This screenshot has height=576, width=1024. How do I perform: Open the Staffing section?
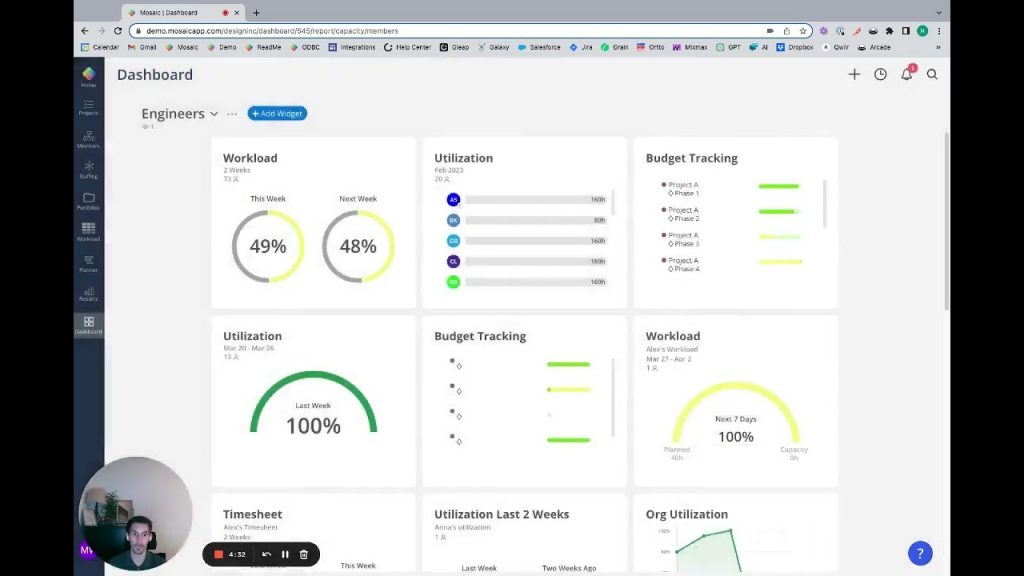point(88,172)
